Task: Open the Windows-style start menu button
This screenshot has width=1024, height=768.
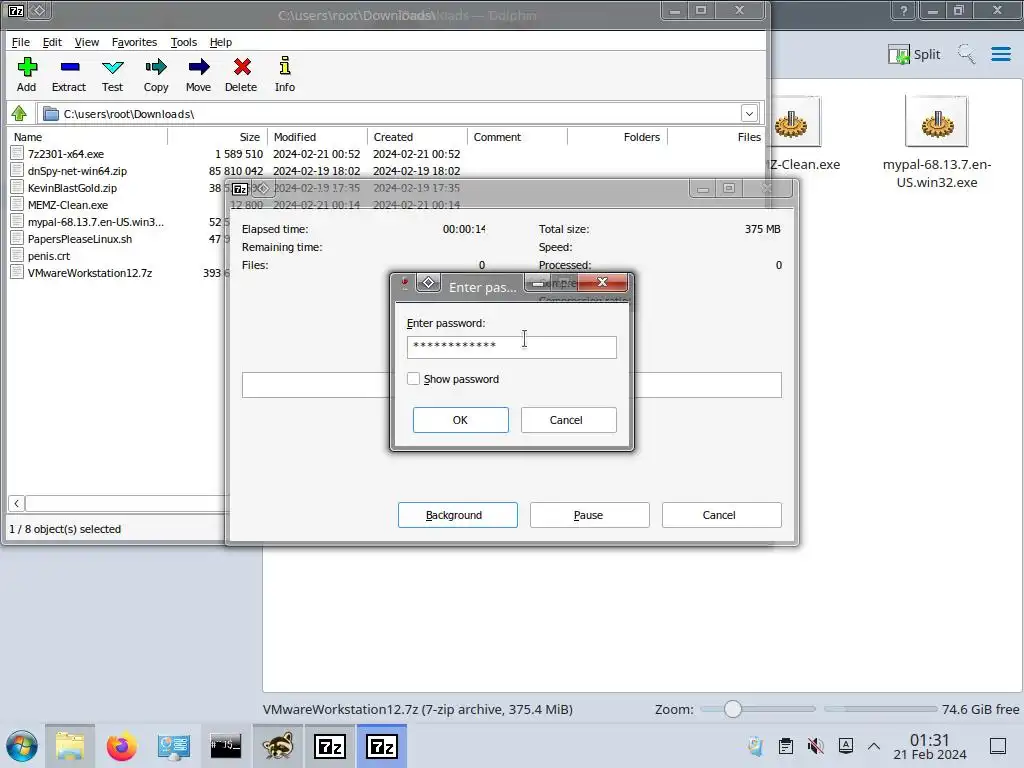Action: click(x=22, y=746)
